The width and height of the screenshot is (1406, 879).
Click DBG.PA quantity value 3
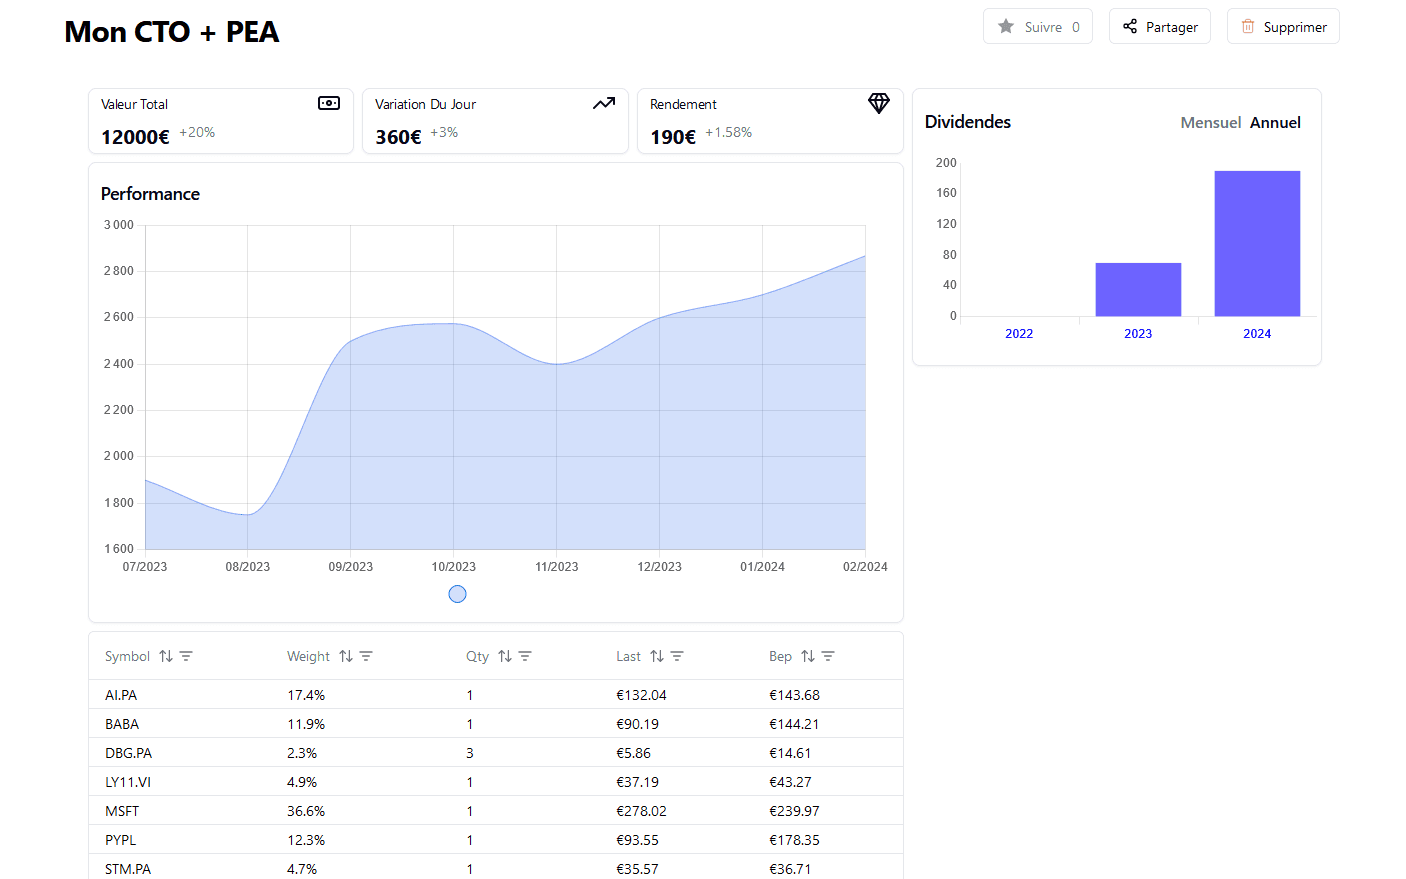point(470,753)
